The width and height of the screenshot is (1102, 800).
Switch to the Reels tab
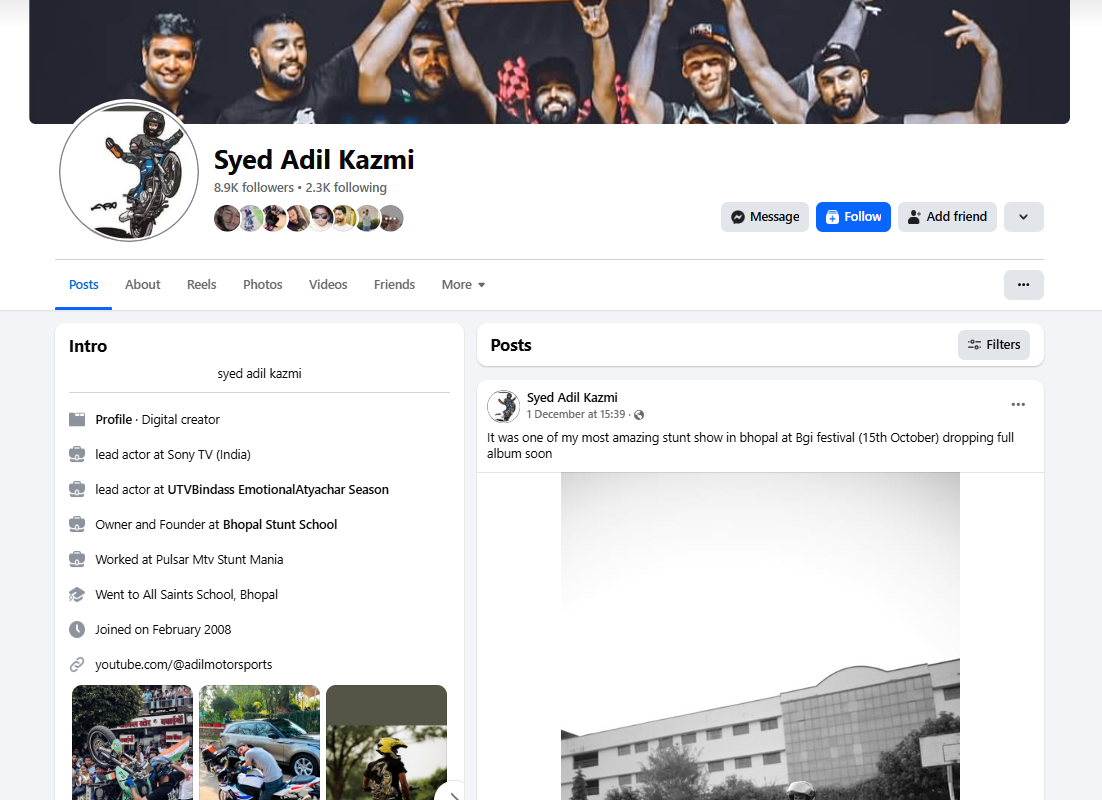click(x=202, y=285)
